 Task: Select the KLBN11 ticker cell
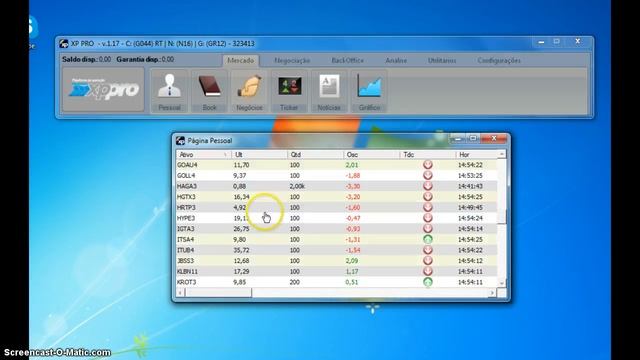(x=187, y=271)
